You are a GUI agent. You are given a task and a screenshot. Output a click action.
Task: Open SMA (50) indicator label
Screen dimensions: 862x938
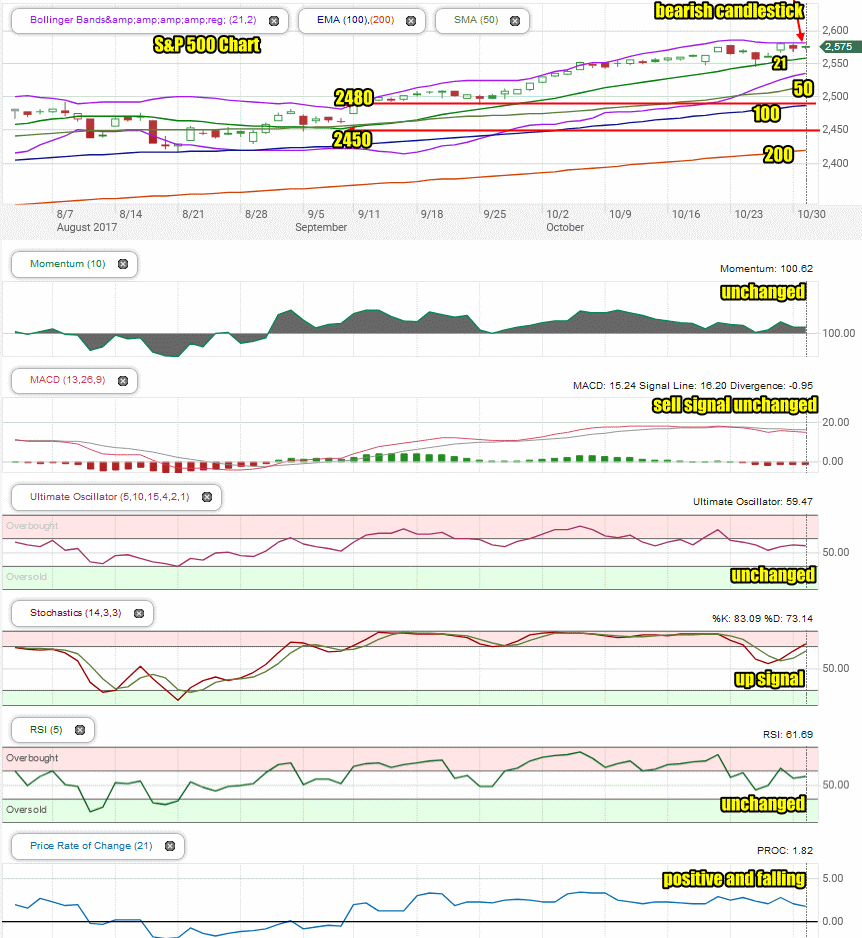pyautogui.click(x=476, y=20)
